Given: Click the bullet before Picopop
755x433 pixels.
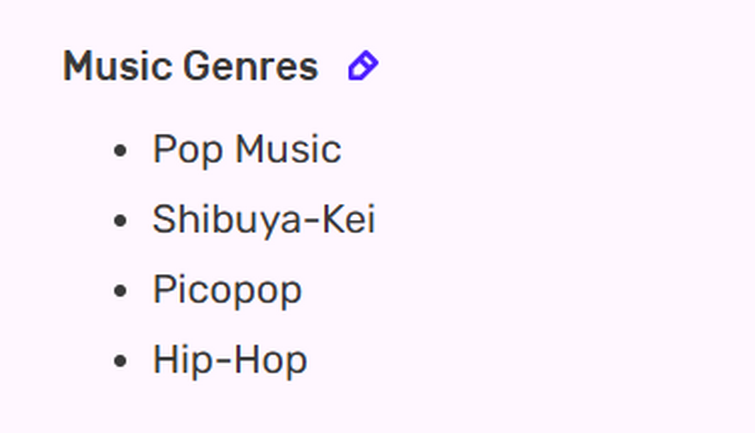Looking at the screenshot, I should [120, 291].
